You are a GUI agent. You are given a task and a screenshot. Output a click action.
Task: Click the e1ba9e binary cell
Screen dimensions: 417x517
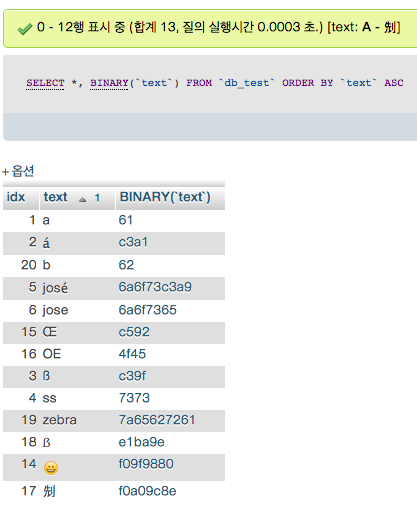142,442
